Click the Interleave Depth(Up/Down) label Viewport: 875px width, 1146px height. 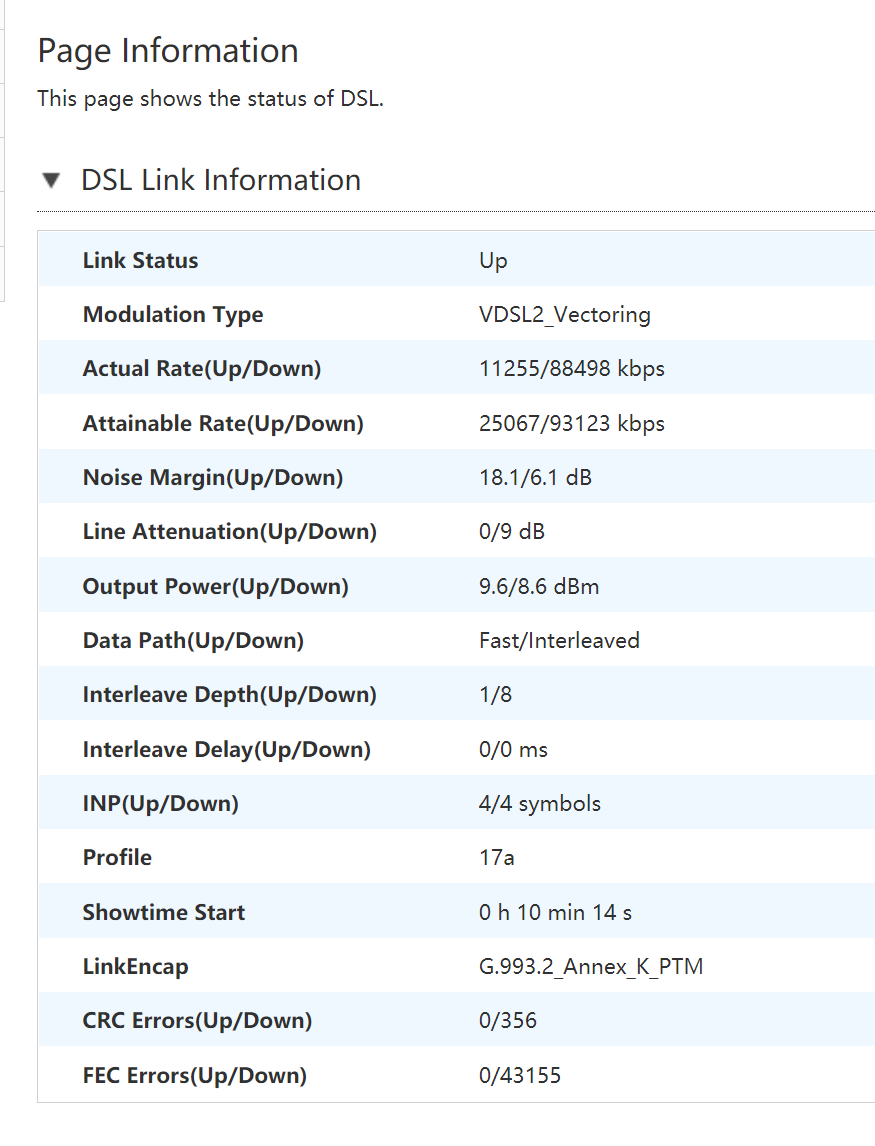click(x=230, y=694)
